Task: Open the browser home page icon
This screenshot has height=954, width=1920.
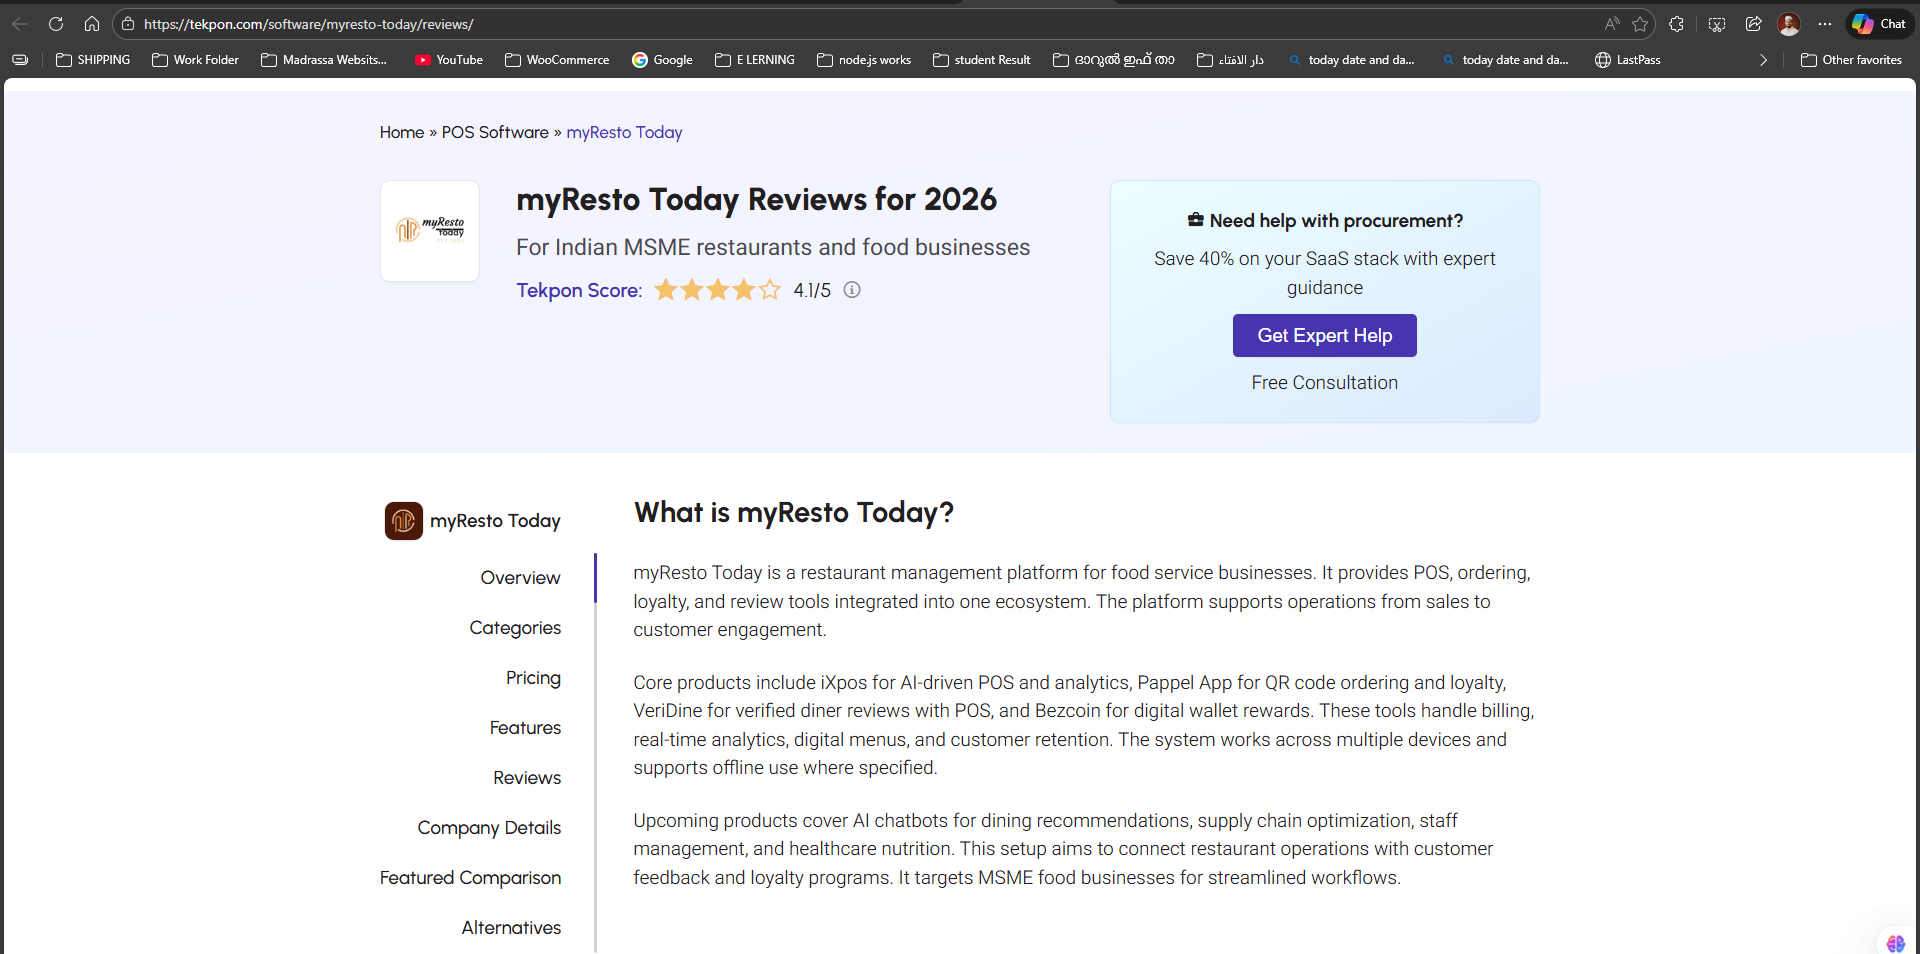Action: click(92, 24)
